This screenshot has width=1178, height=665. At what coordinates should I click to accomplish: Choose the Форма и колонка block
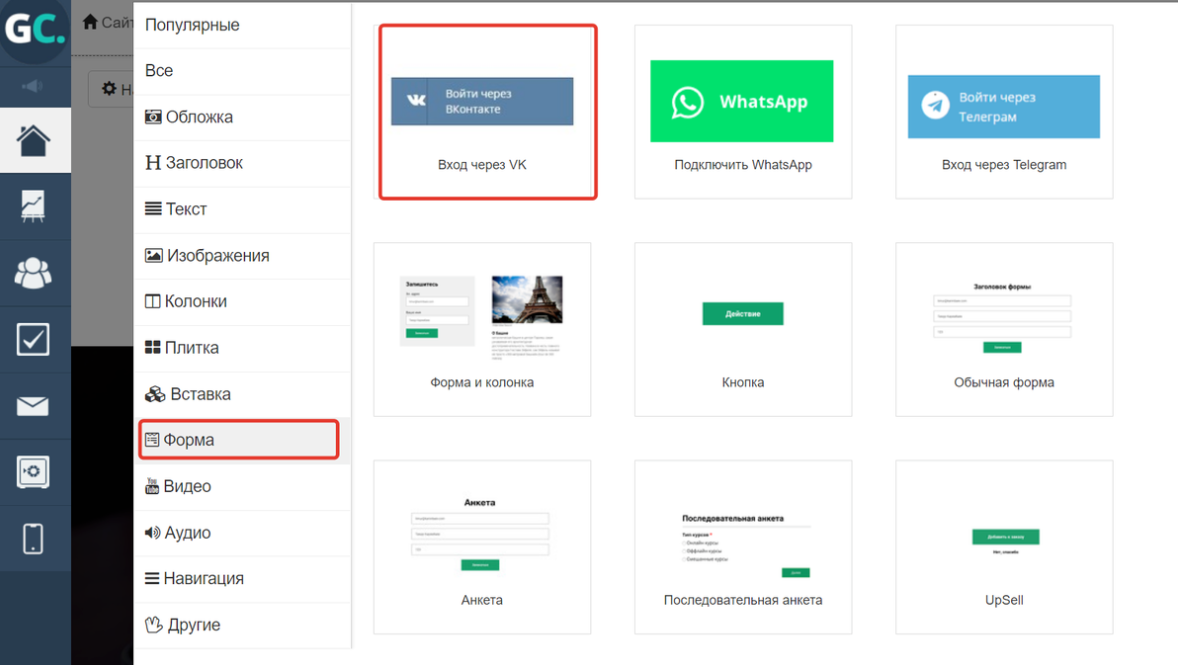tap(482, 329)
